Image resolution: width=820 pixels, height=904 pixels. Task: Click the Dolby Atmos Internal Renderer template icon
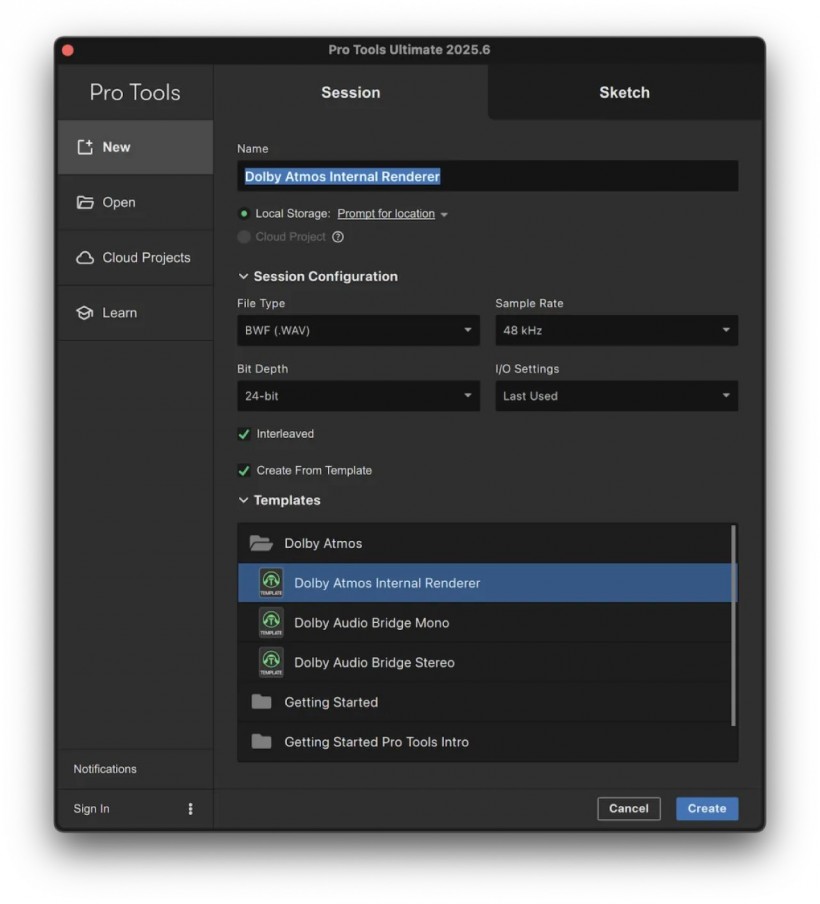[x=271, y=583]
